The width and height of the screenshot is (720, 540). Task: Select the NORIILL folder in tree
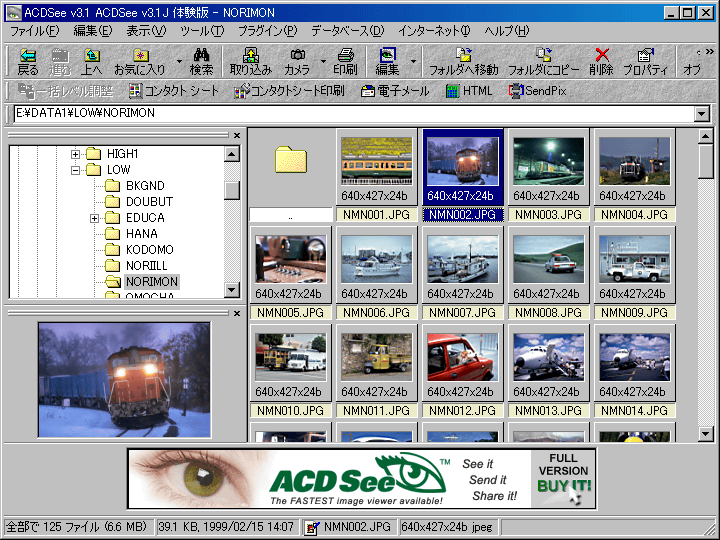[x=146, y=266]
